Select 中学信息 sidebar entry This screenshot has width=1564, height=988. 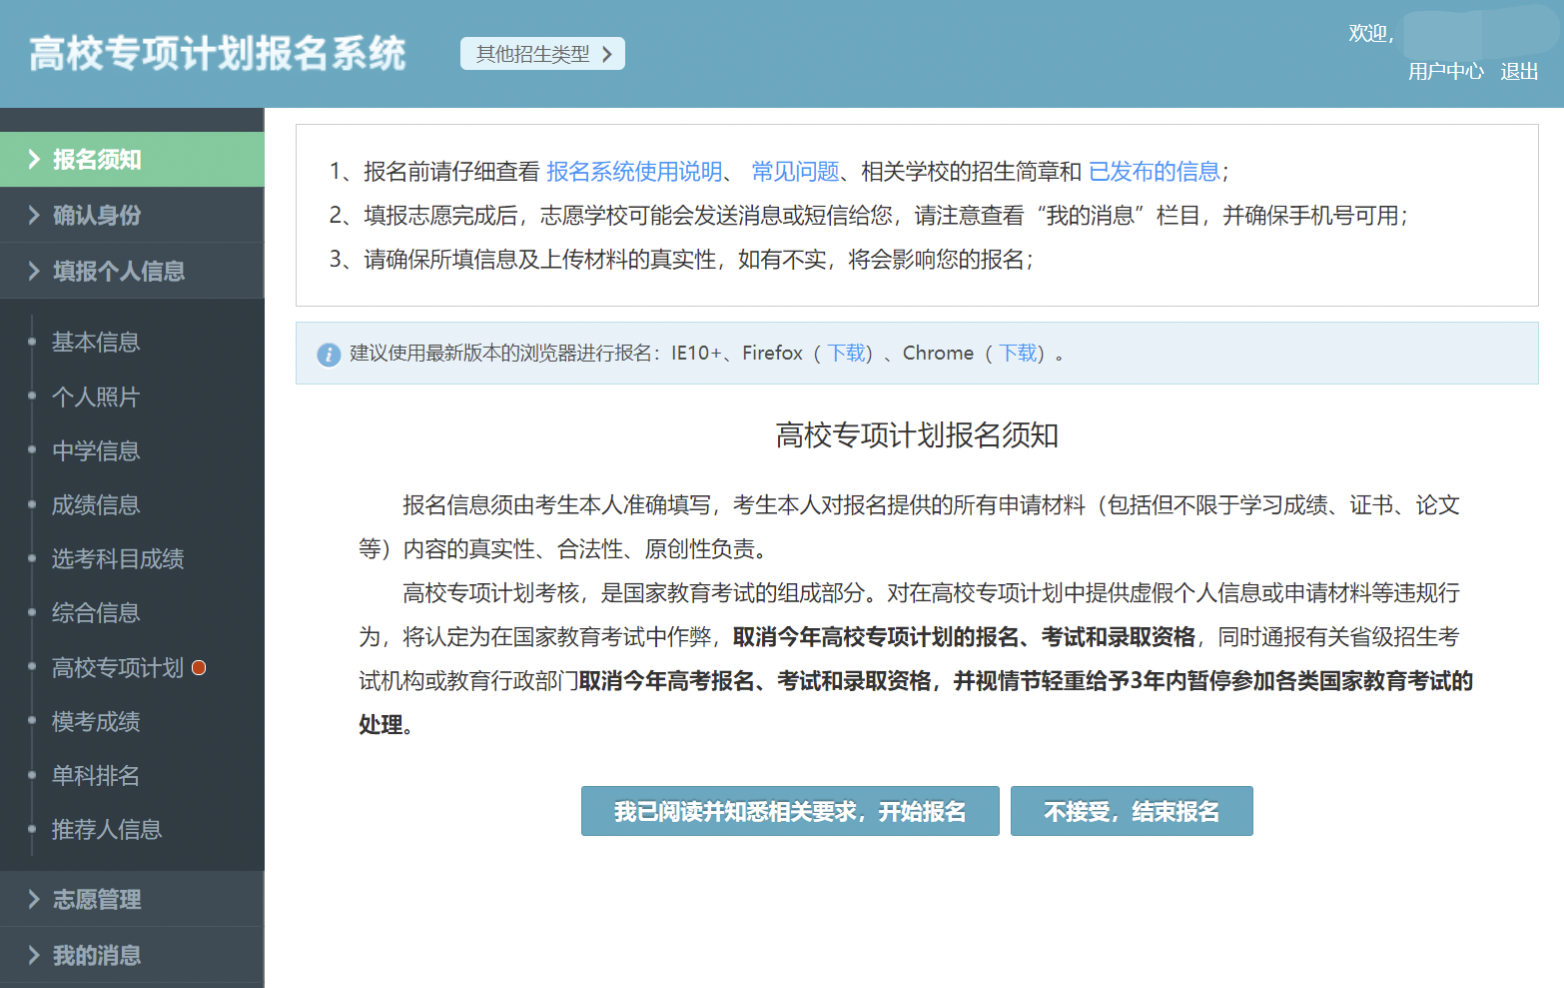96,451
